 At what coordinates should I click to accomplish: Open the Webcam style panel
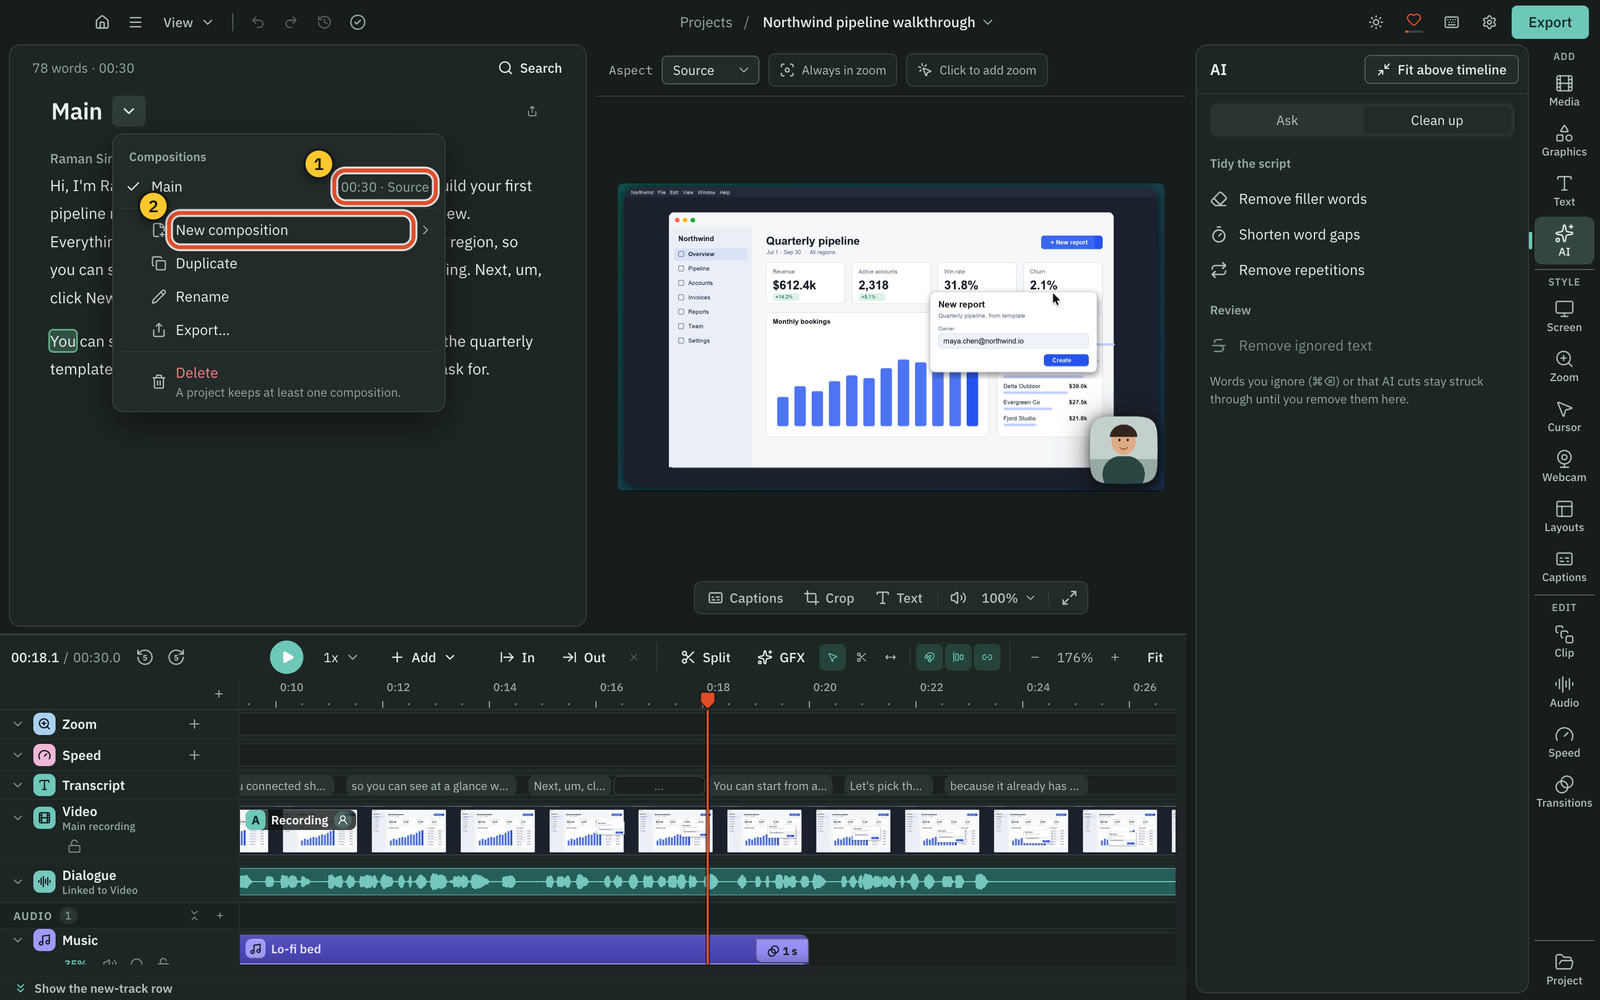tap(1564, 467)
